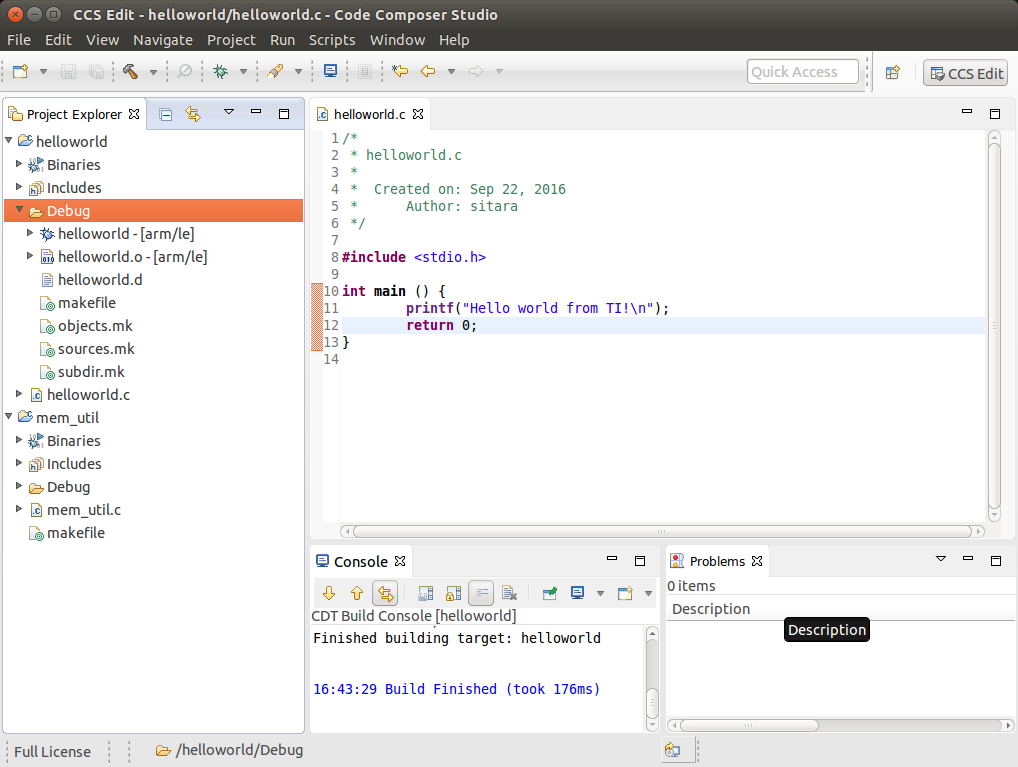Image resolution: width=1018 pixels, height=767 pixels.
Task: Click the Quick Access search field
Action: [x=802, y=72]
